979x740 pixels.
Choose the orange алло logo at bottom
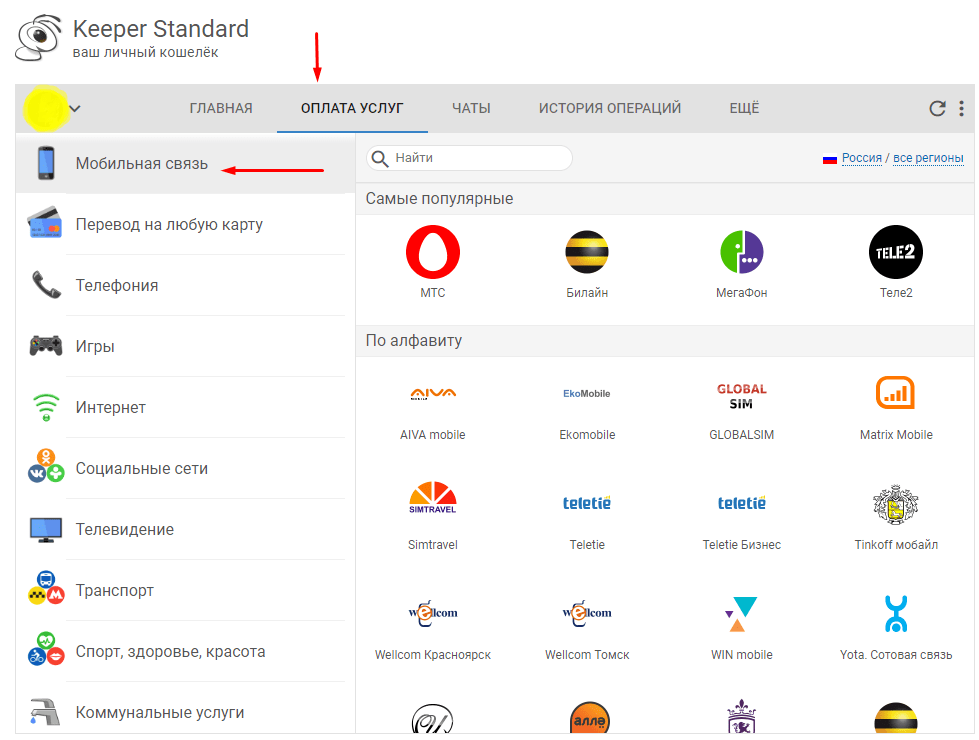590,719
